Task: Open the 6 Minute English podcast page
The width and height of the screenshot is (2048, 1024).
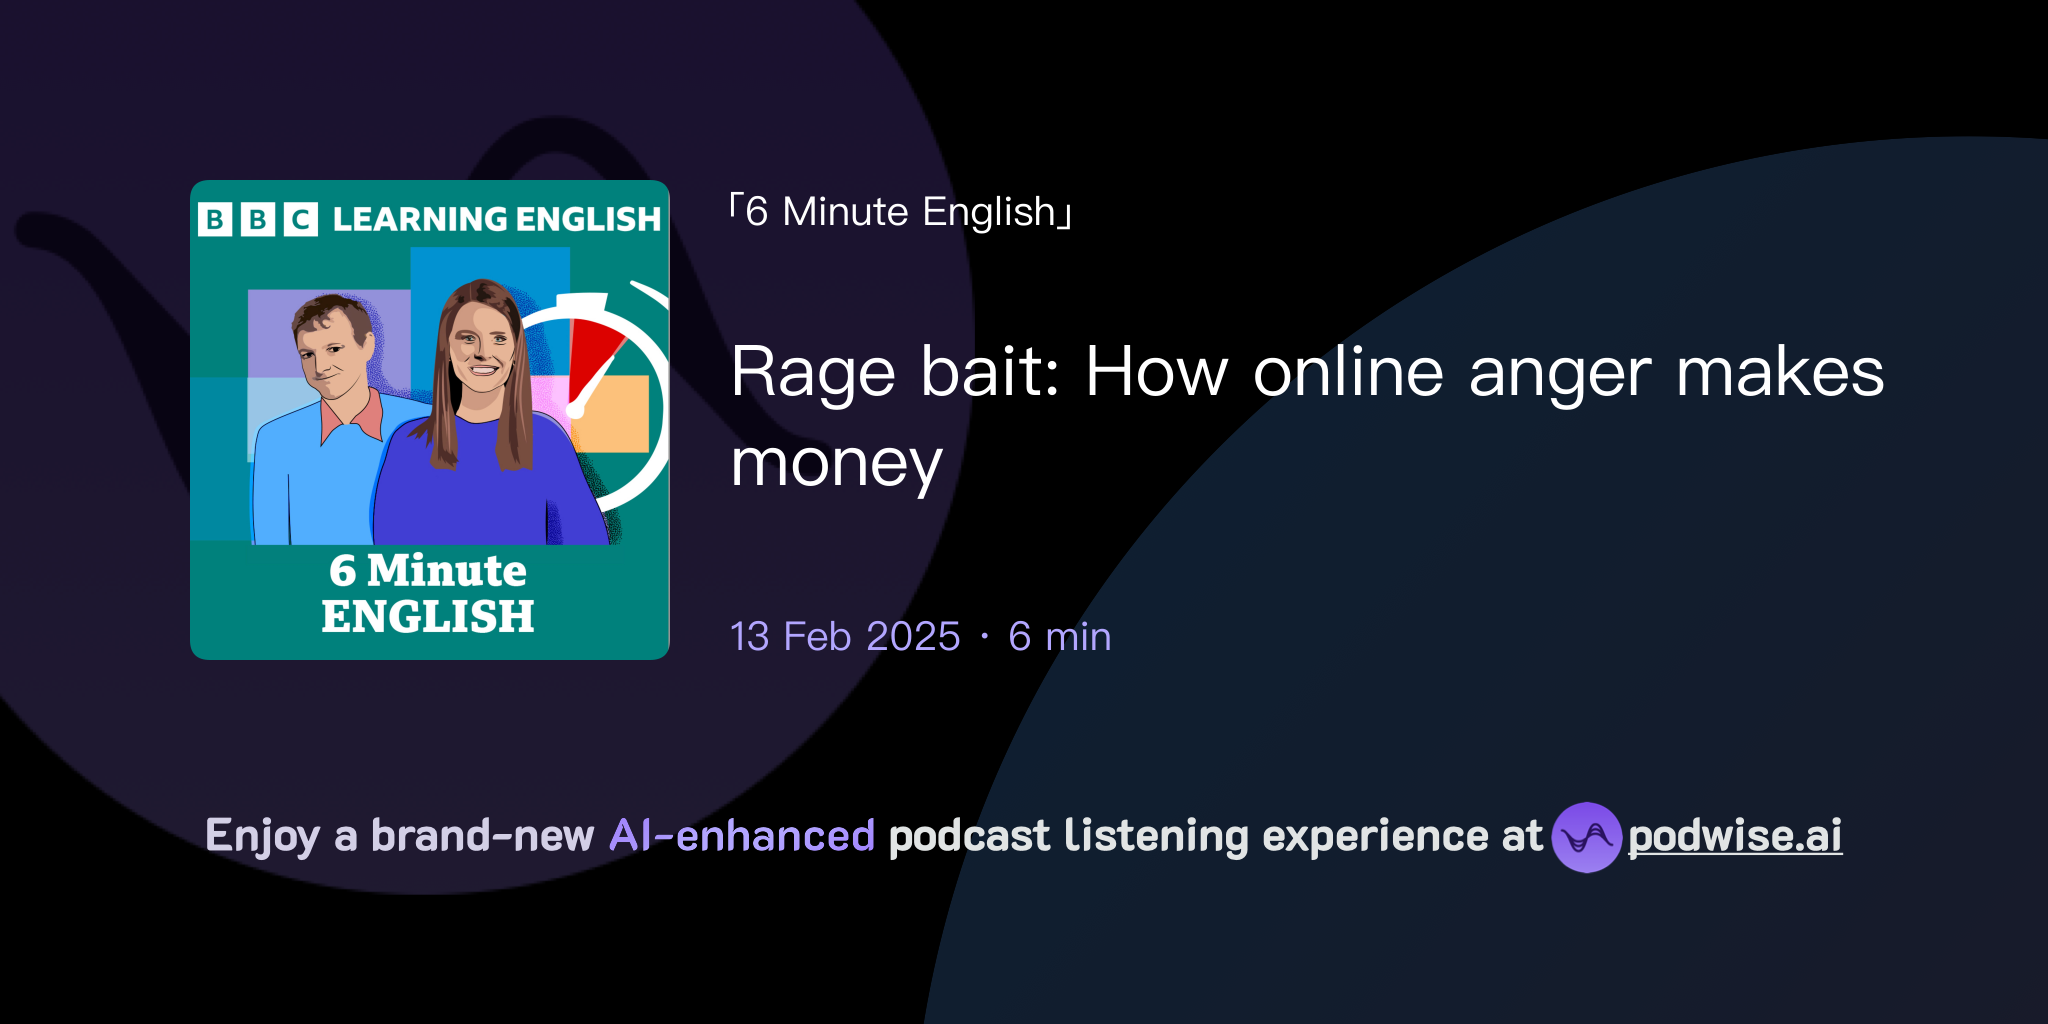Action: (x=898, y=211)
